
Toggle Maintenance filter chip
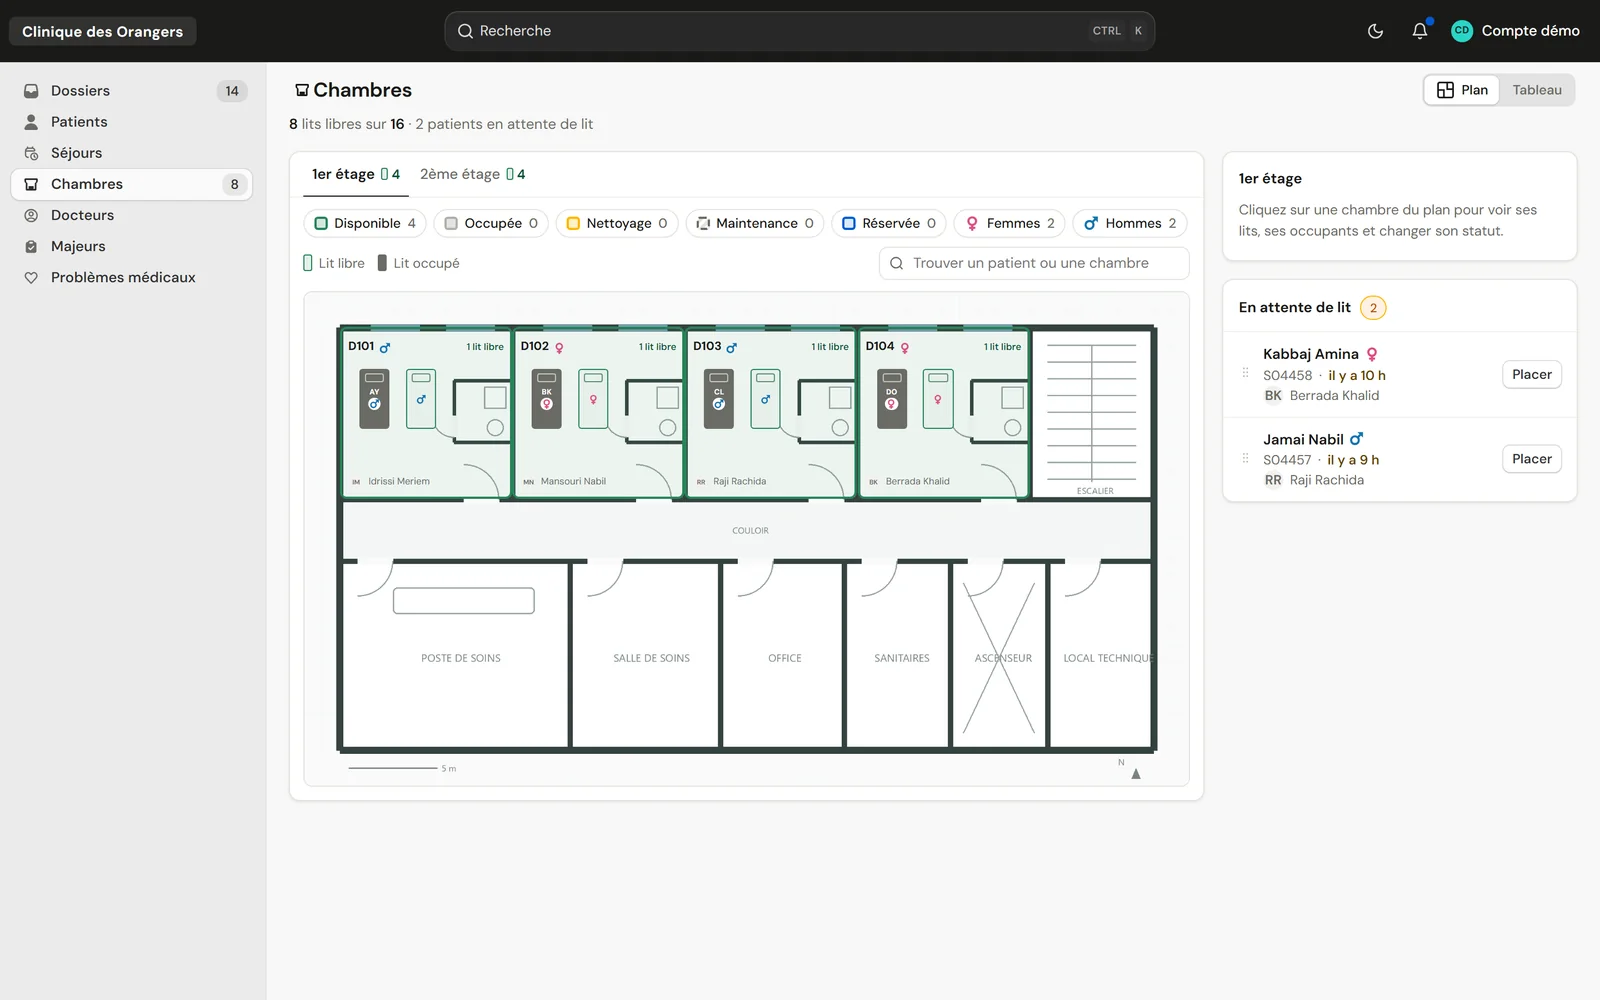click(x=755, y=223)
